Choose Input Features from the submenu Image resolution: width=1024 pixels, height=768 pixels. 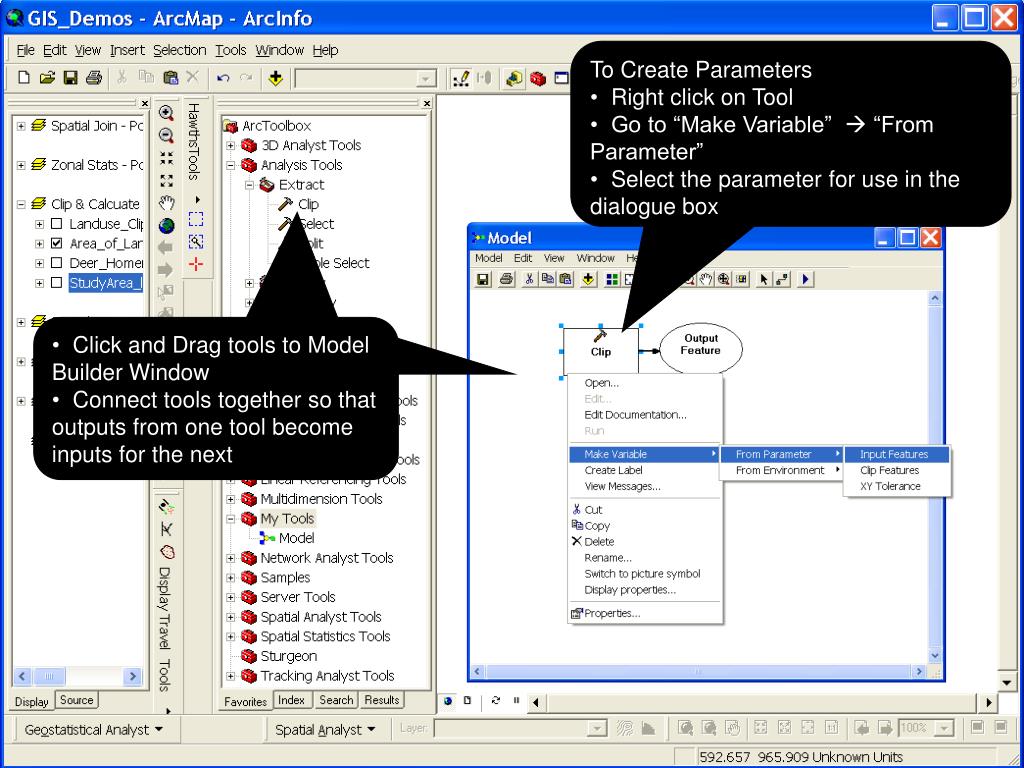pos(897,455)
